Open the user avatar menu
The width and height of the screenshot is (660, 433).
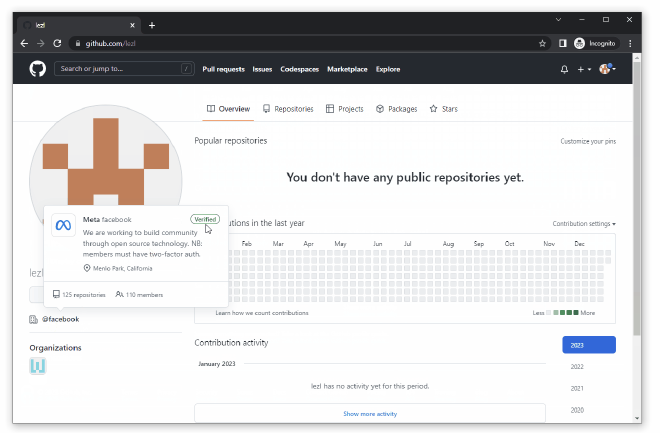(x=607, y=69)
